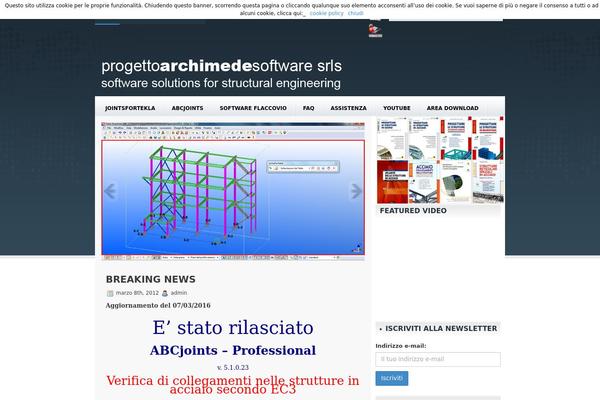Screen dimensions: 600x400
Task: Click the calendar icon beside post date
Action: click(110, 293)
